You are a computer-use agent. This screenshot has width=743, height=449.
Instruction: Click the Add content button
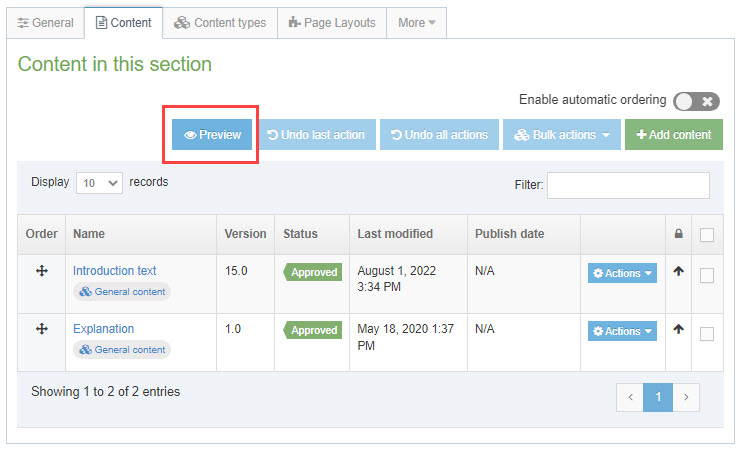tap(674, 135)
